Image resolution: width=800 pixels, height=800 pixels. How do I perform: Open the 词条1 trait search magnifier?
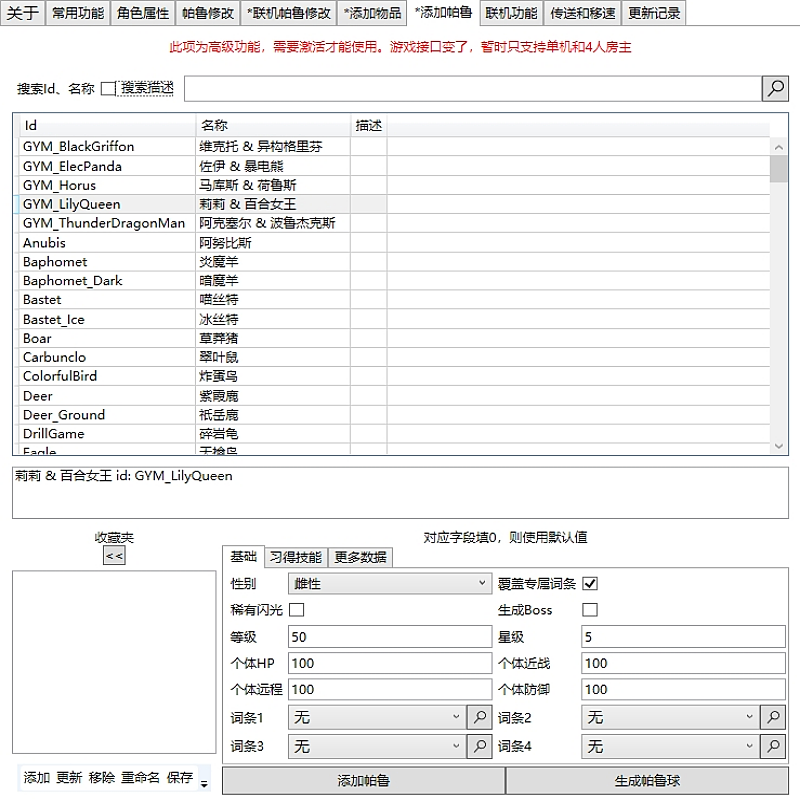[478, 717]
